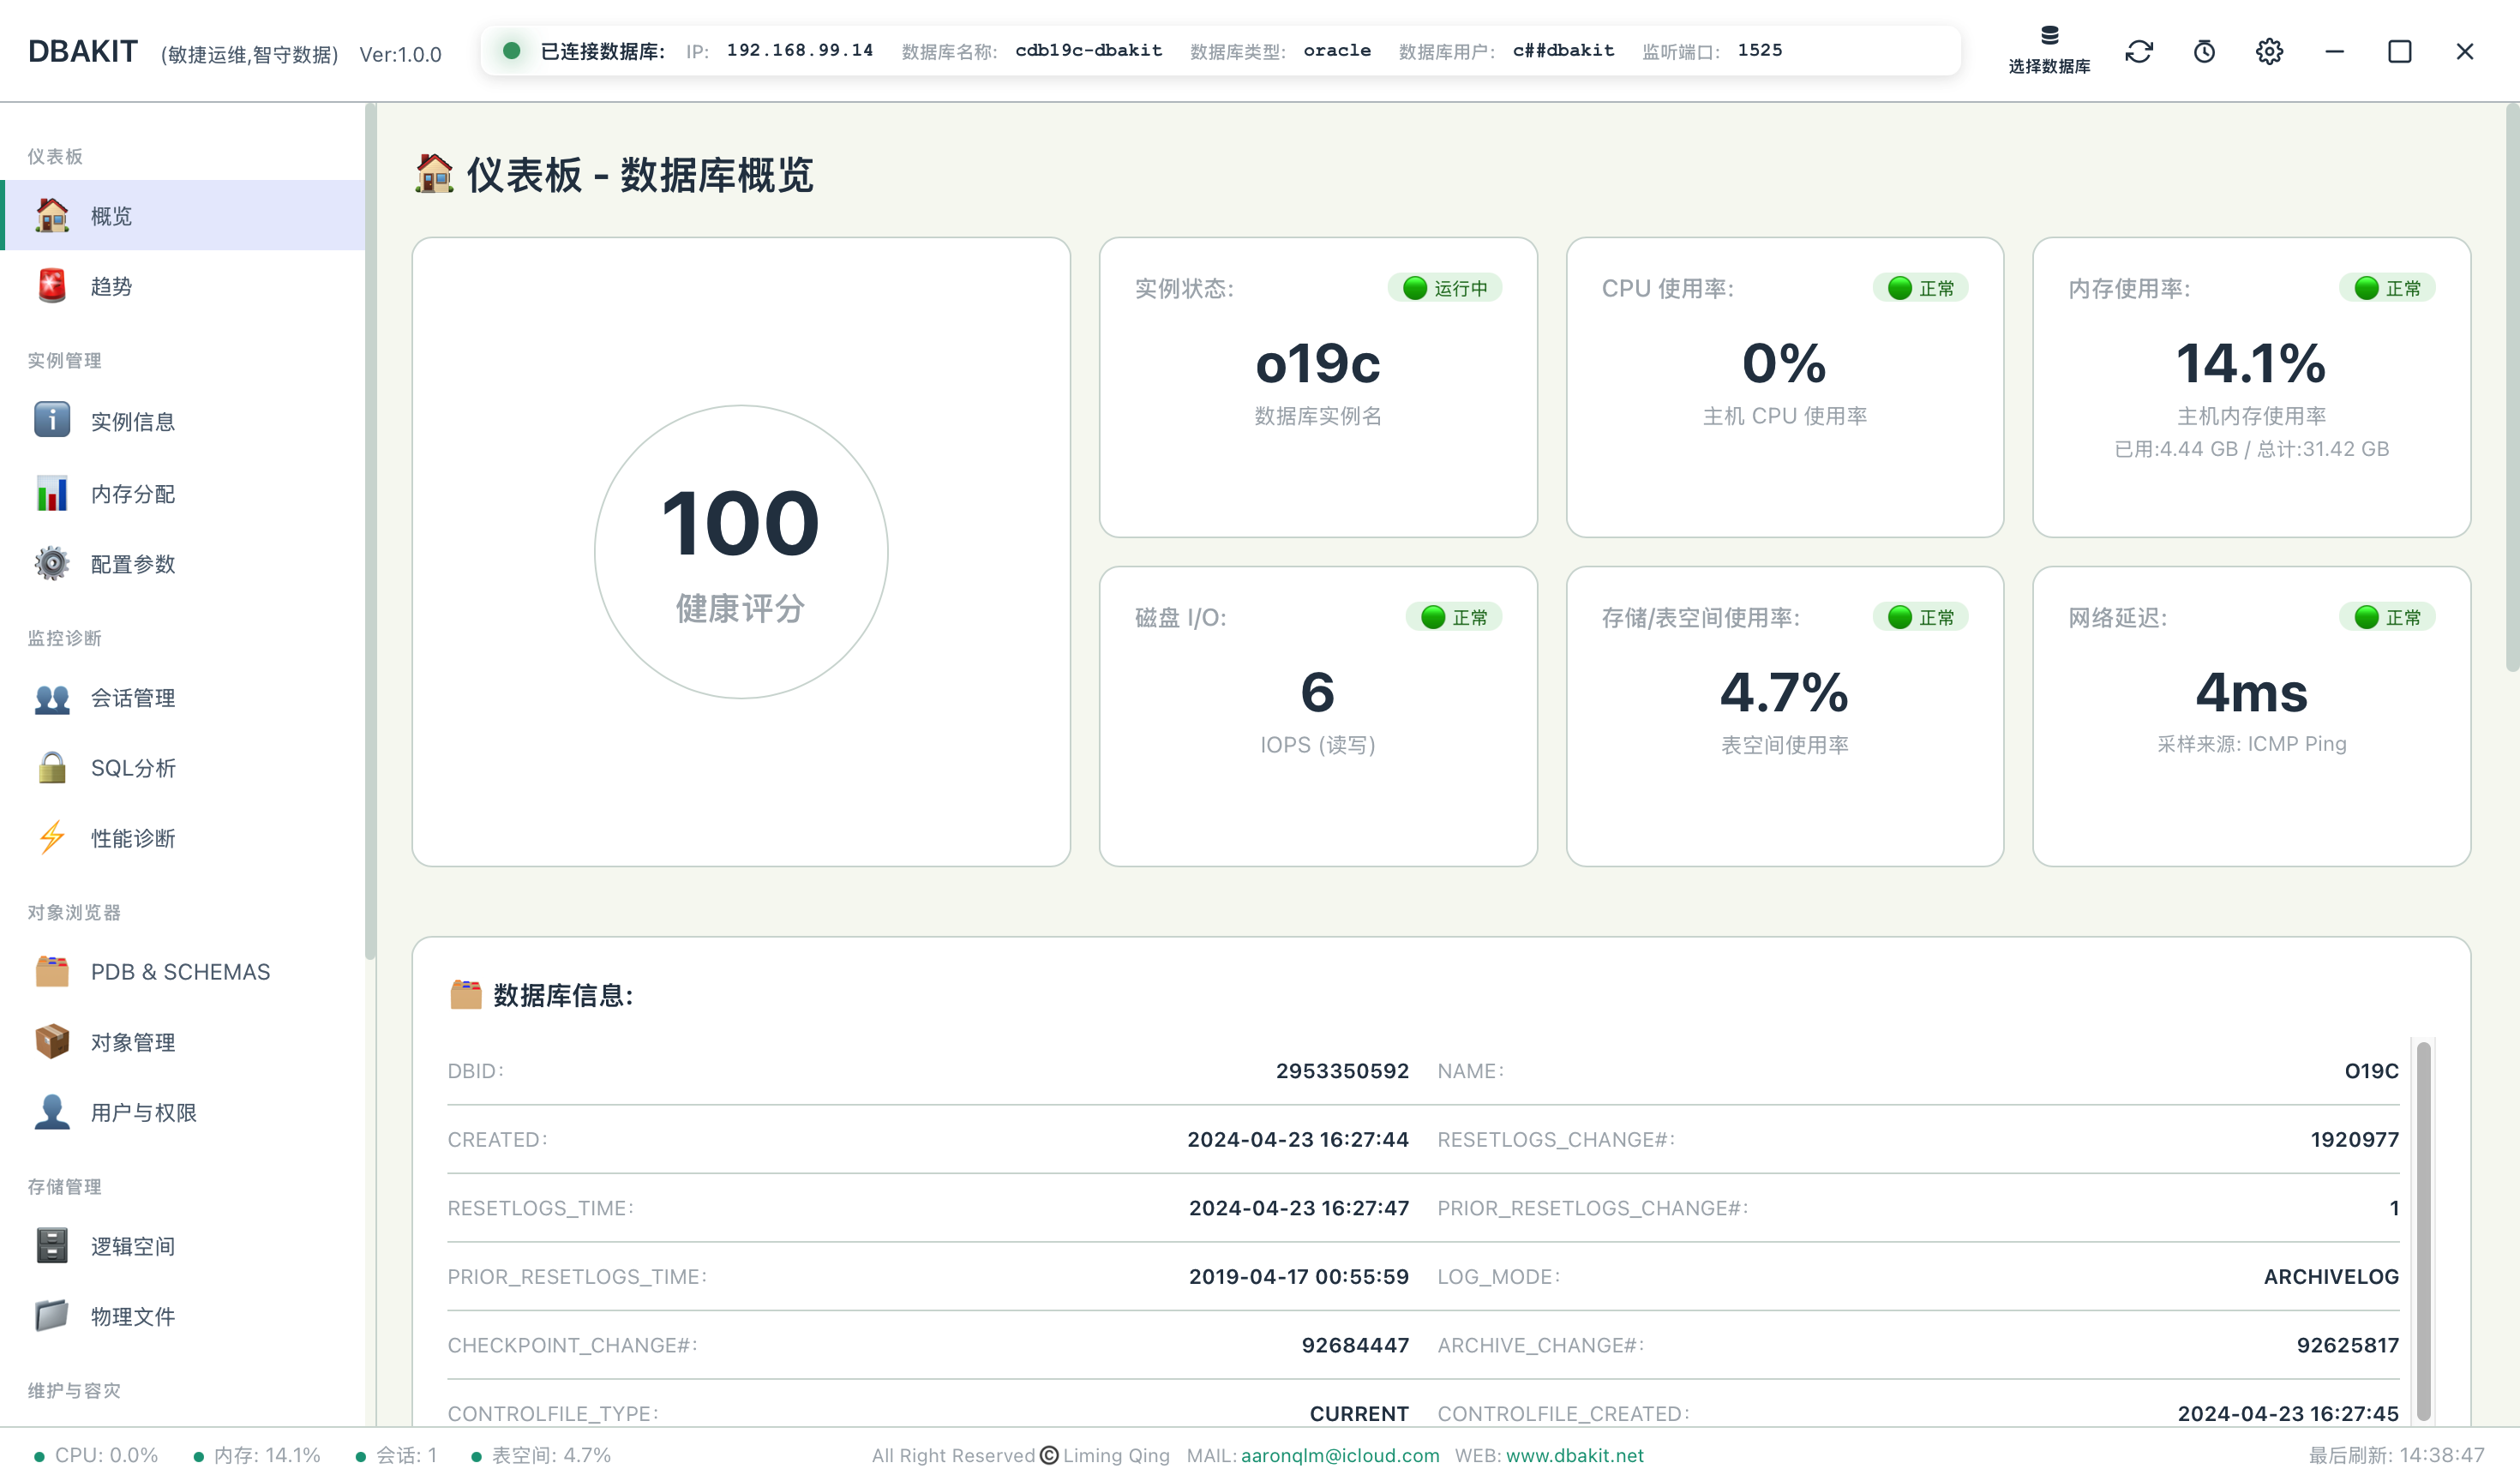
Task: Click the card box icon beside PDB & SCHEMAS
Action: click(52, 971)
